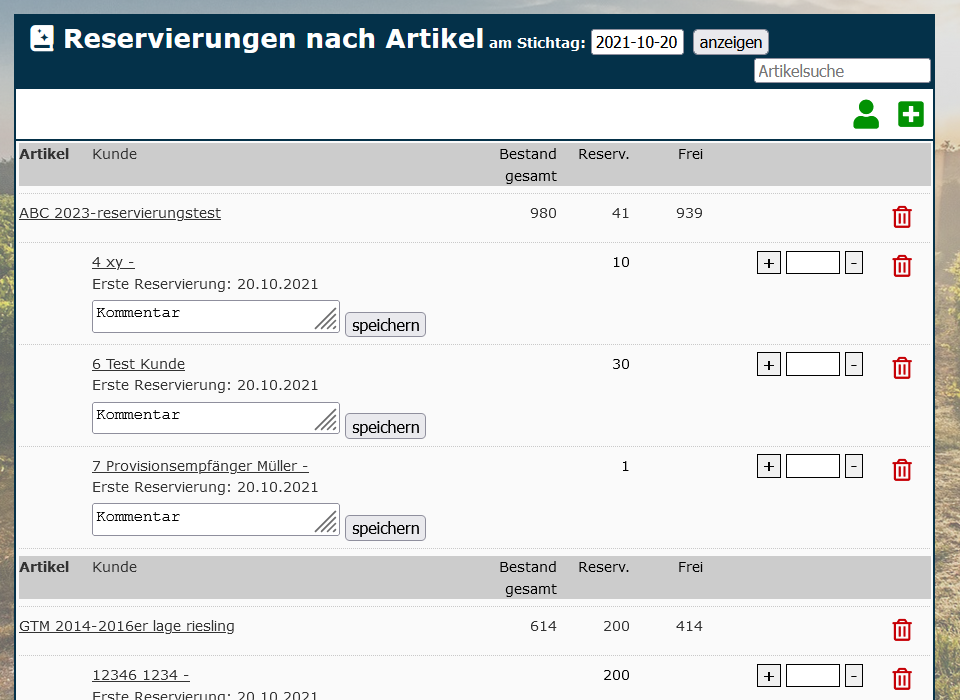Delete Provisionsempfänger Müller reservation via trash icon
Screen dimensions: 960x700
point(902,470)
